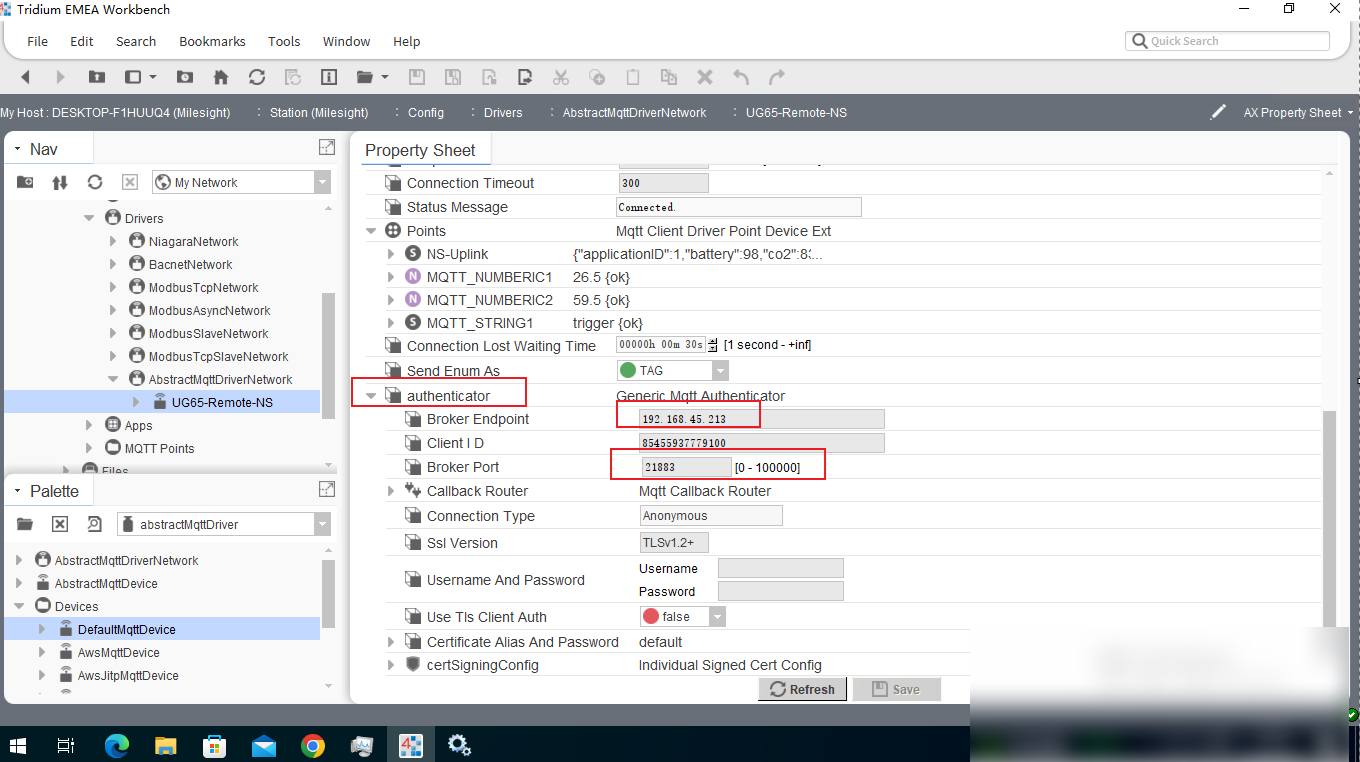1360x762 pixels.
Task: Click AbstractMqttDriverNetwork in breadcrumb path
Action: (x=634, y=112)
